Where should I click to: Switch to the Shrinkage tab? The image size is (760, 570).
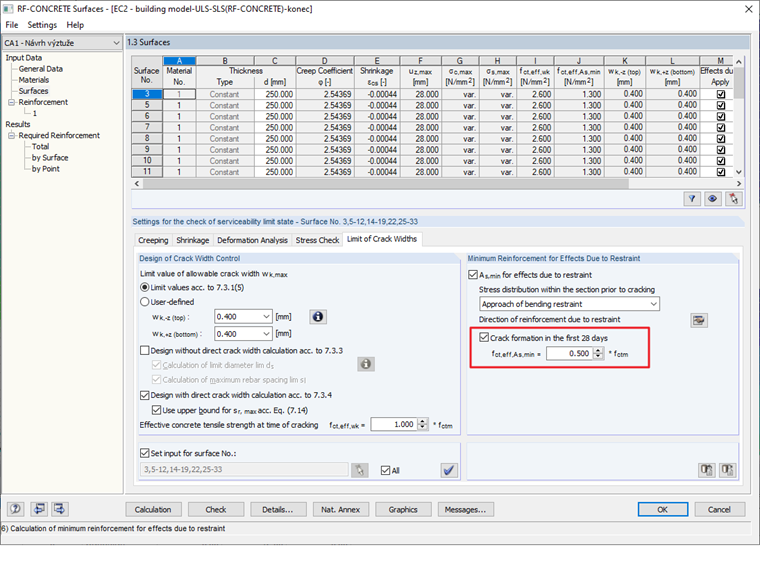tap(192, 240)
